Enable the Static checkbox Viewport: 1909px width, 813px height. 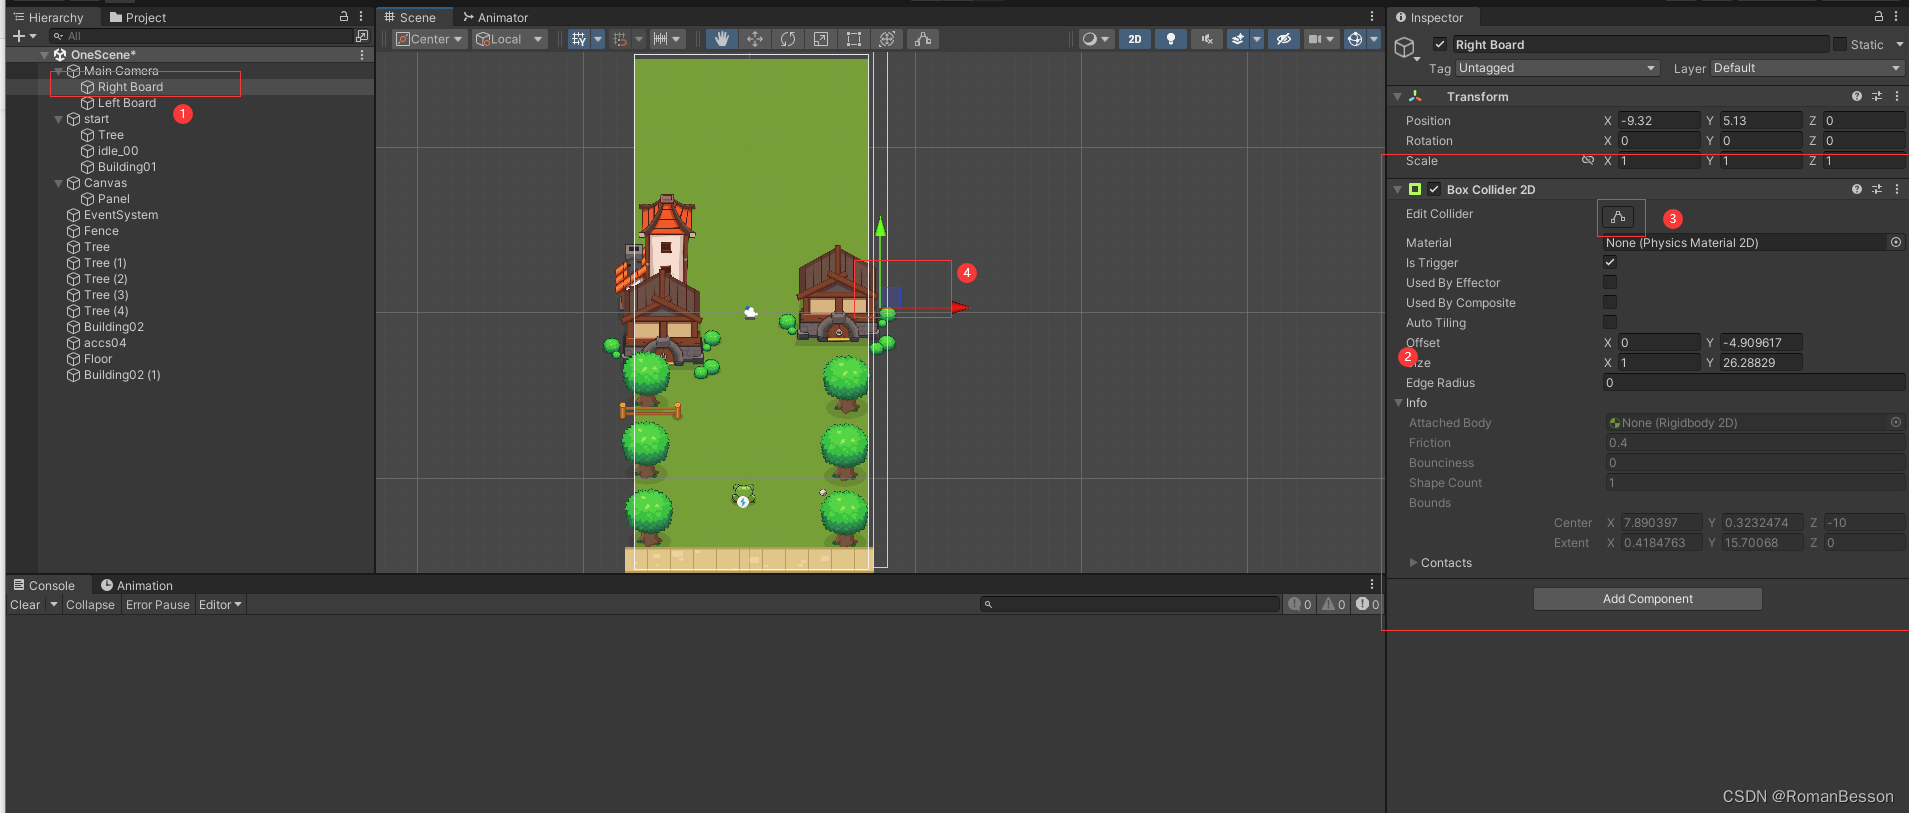(x=1840, y=44)
